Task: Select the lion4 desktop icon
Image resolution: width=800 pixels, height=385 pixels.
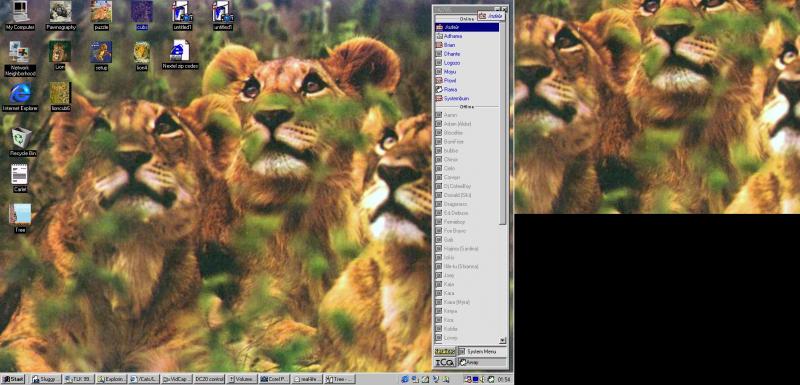Action: point(142,56)
